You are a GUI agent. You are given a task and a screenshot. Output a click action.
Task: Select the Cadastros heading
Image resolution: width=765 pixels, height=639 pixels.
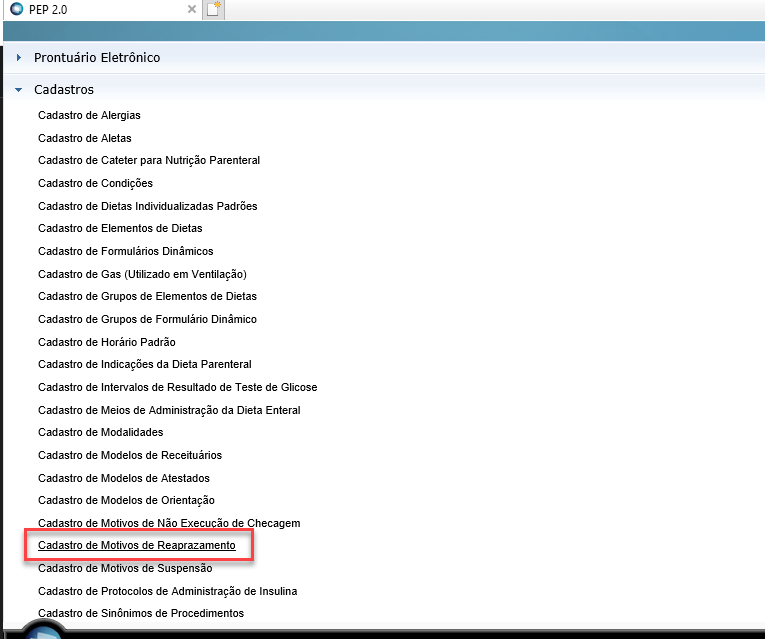pos(64,90)
